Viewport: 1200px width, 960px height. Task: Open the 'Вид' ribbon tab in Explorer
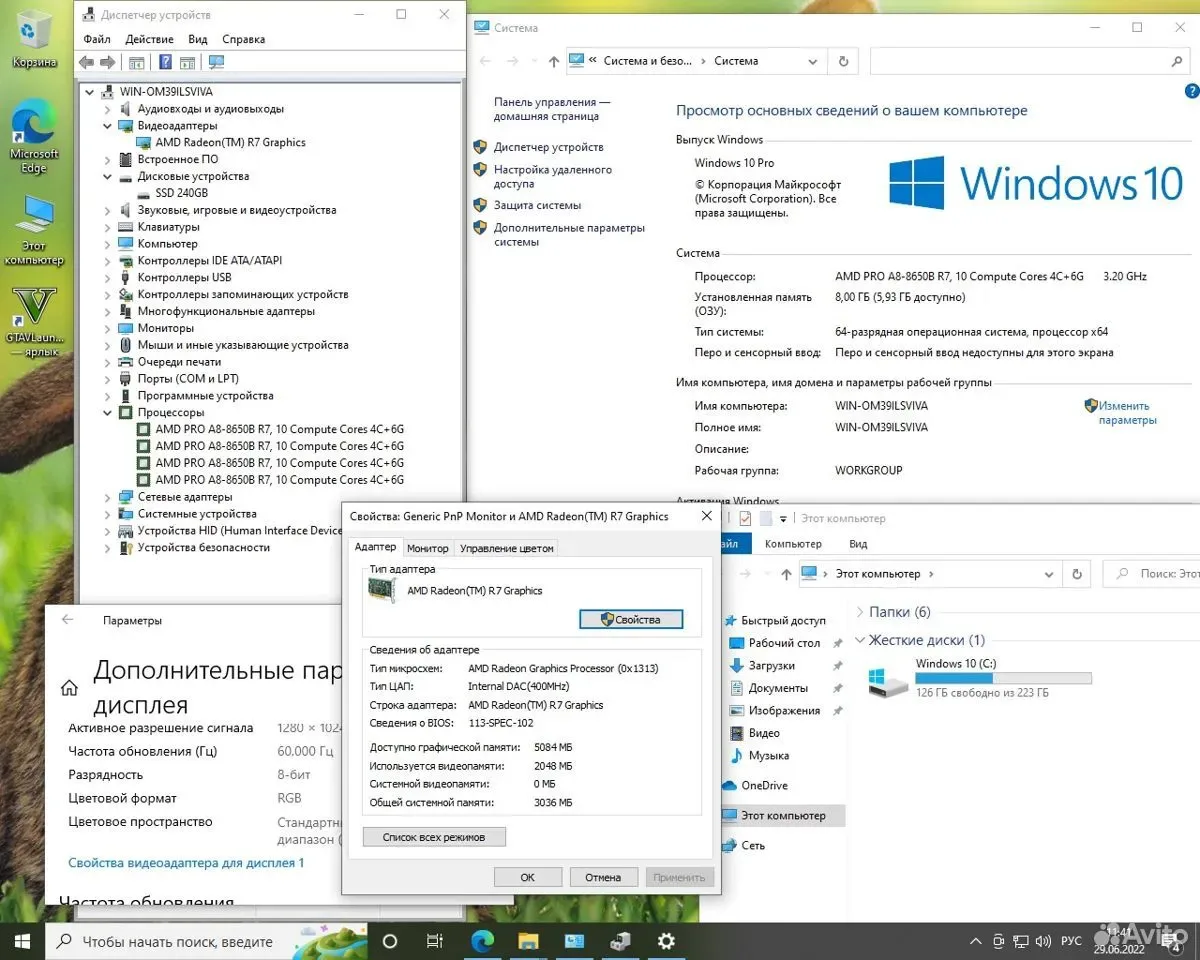point(858,544)
